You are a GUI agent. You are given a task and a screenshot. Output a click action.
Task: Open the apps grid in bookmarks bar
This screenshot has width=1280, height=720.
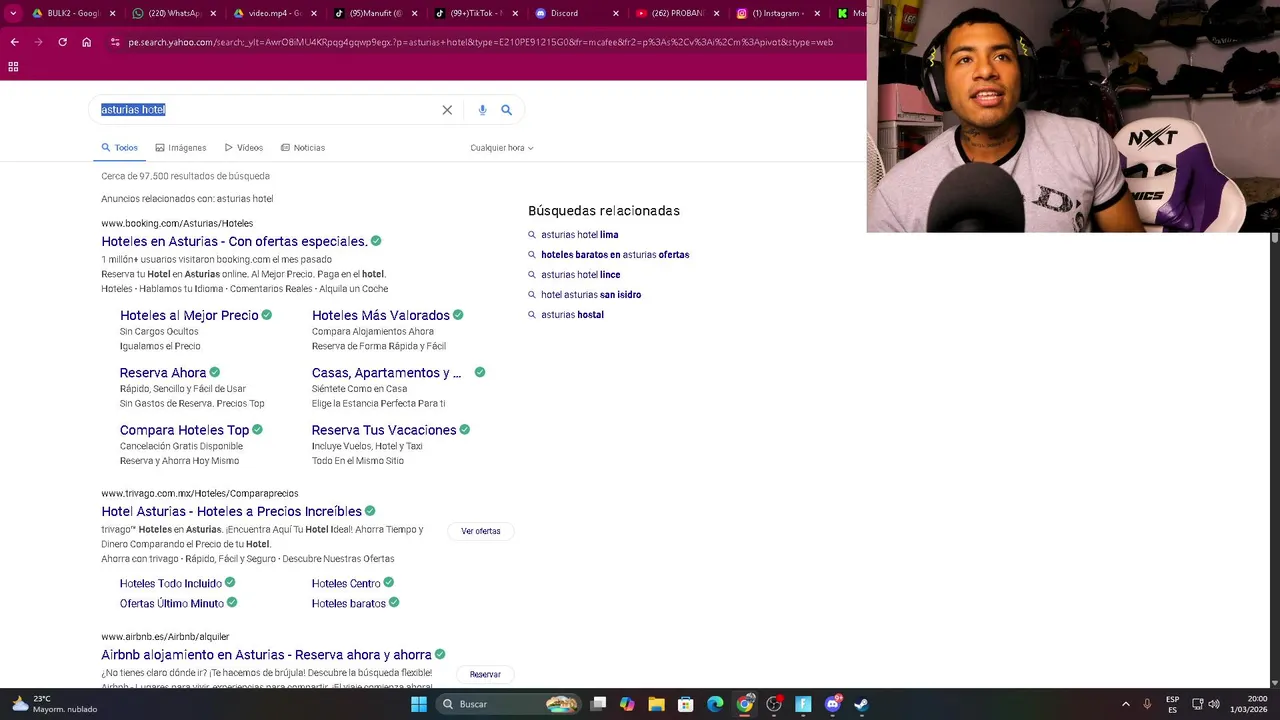(13, 67)
